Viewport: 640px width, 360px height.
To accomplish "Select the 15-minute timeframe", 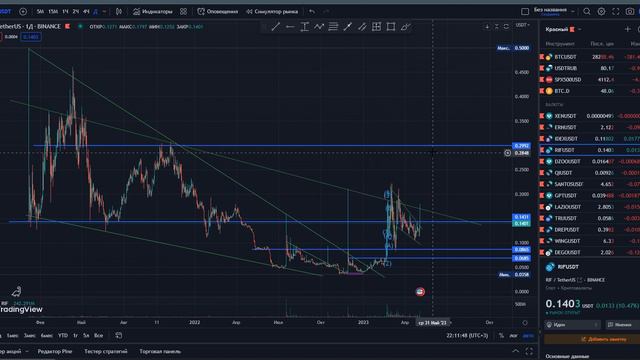I will pyautogui.click(x=53, y=11).
